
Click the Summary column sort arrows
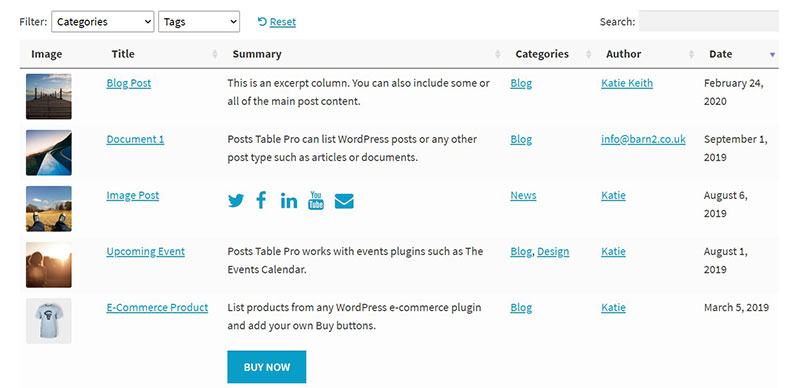tap(497, 54)
